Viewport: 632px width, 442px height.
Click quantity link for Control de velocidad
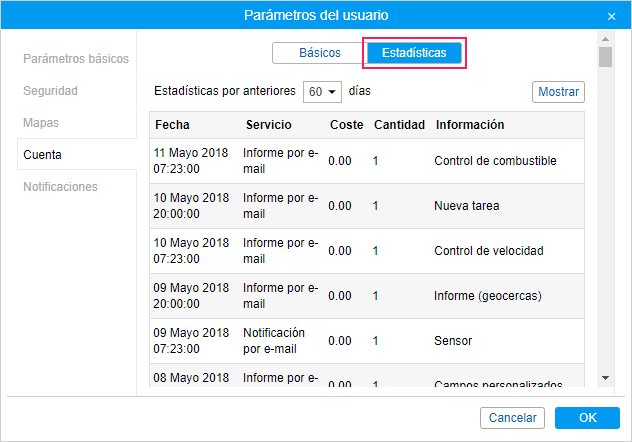(x=376, y=251)
